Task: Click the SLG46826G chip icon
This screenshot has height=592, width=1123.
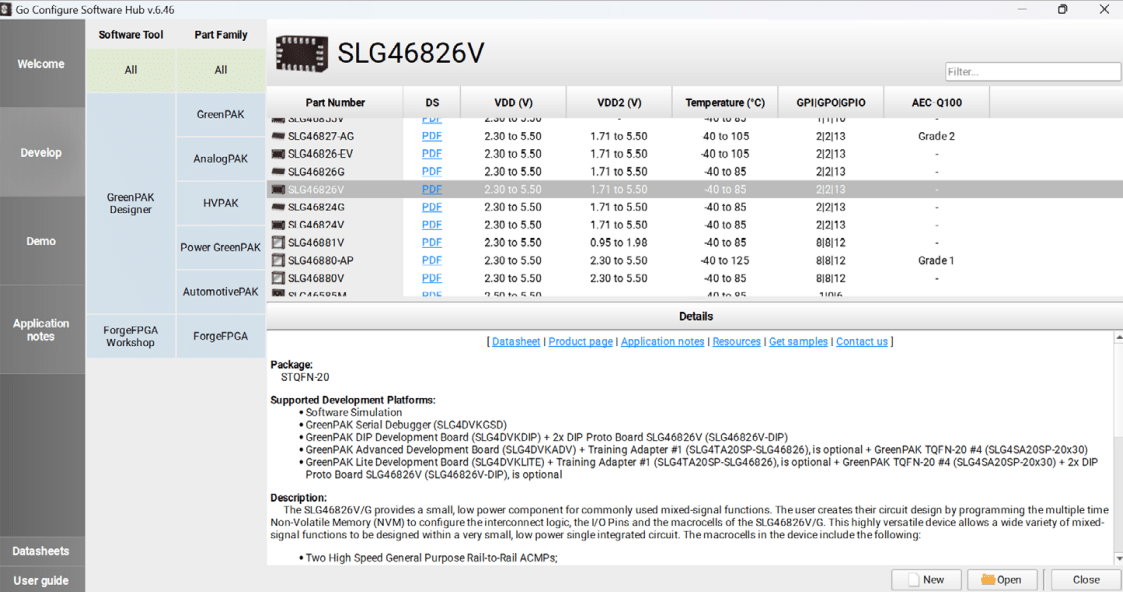Action: coord(278,172)
